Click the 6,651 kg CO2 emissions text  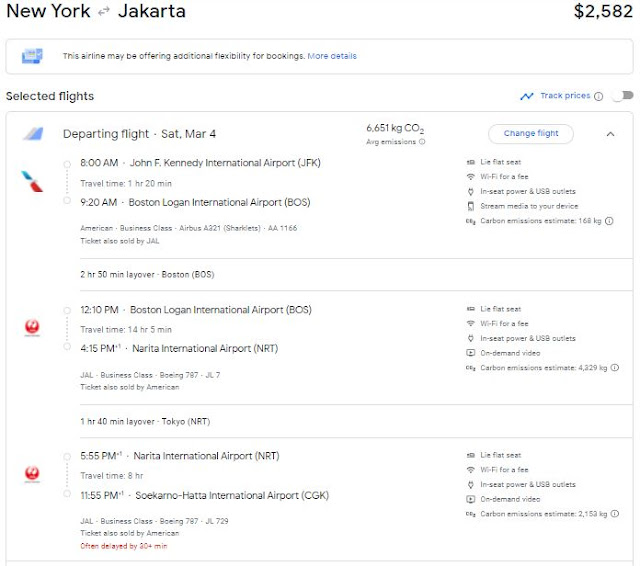pos(396,128)
